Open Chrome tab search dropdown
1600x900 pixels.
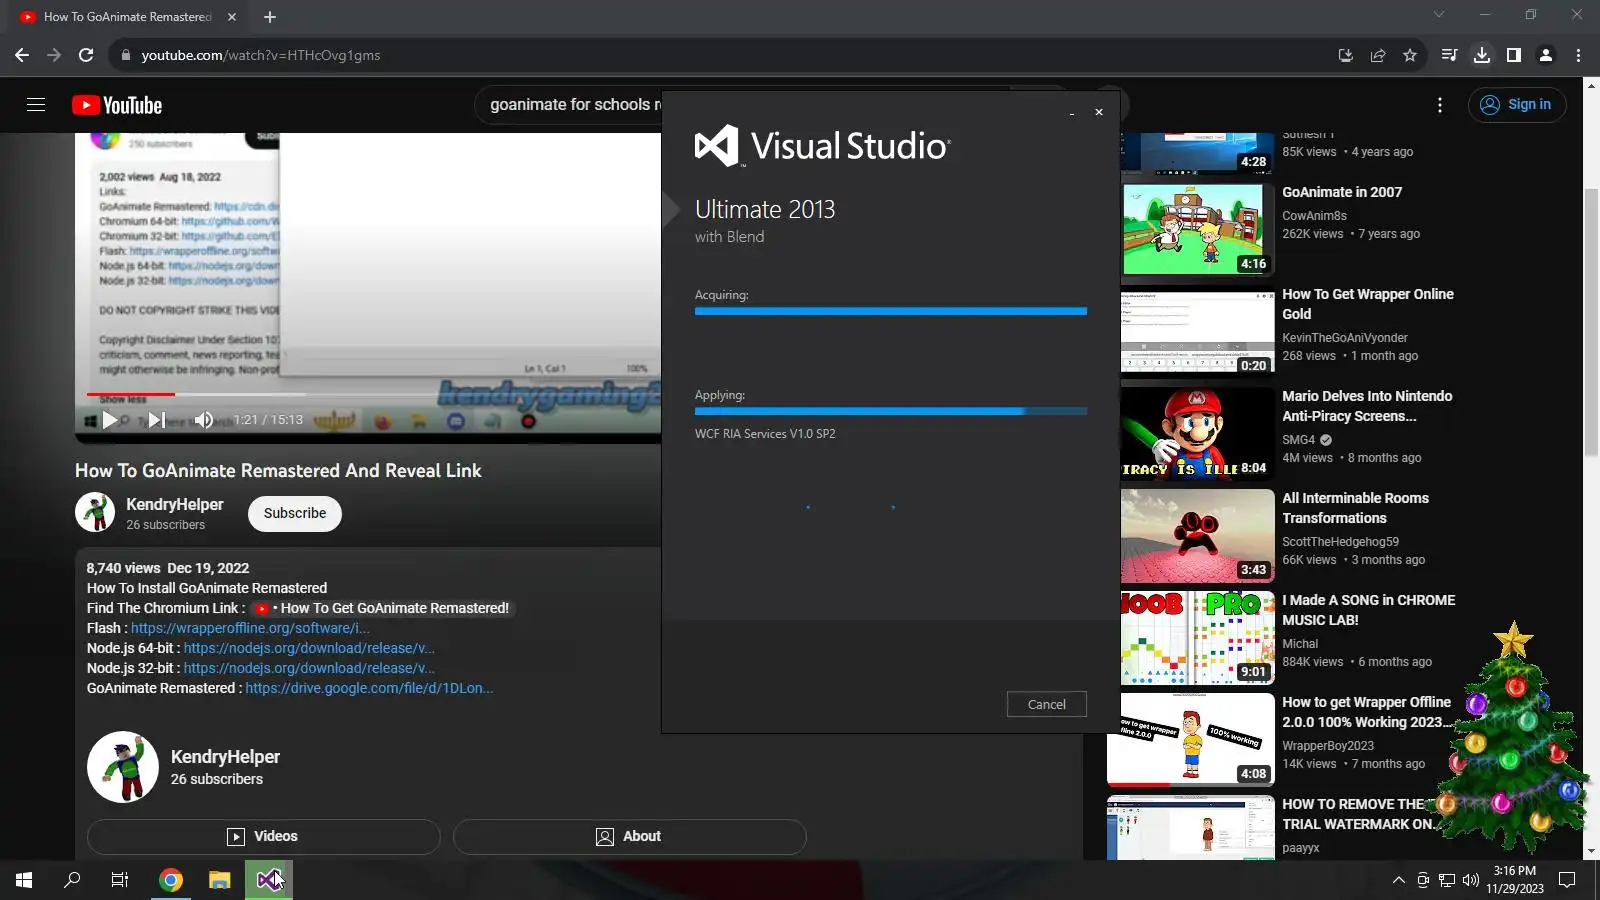coord(1439,14)
